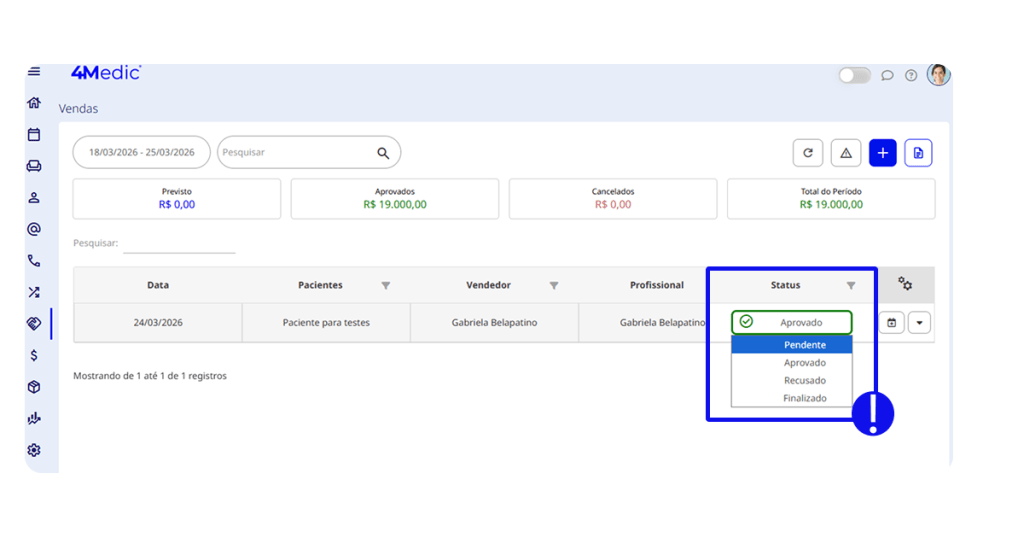
Task: Click the blue plus button to add sale
Action: (x=882, y=153)
